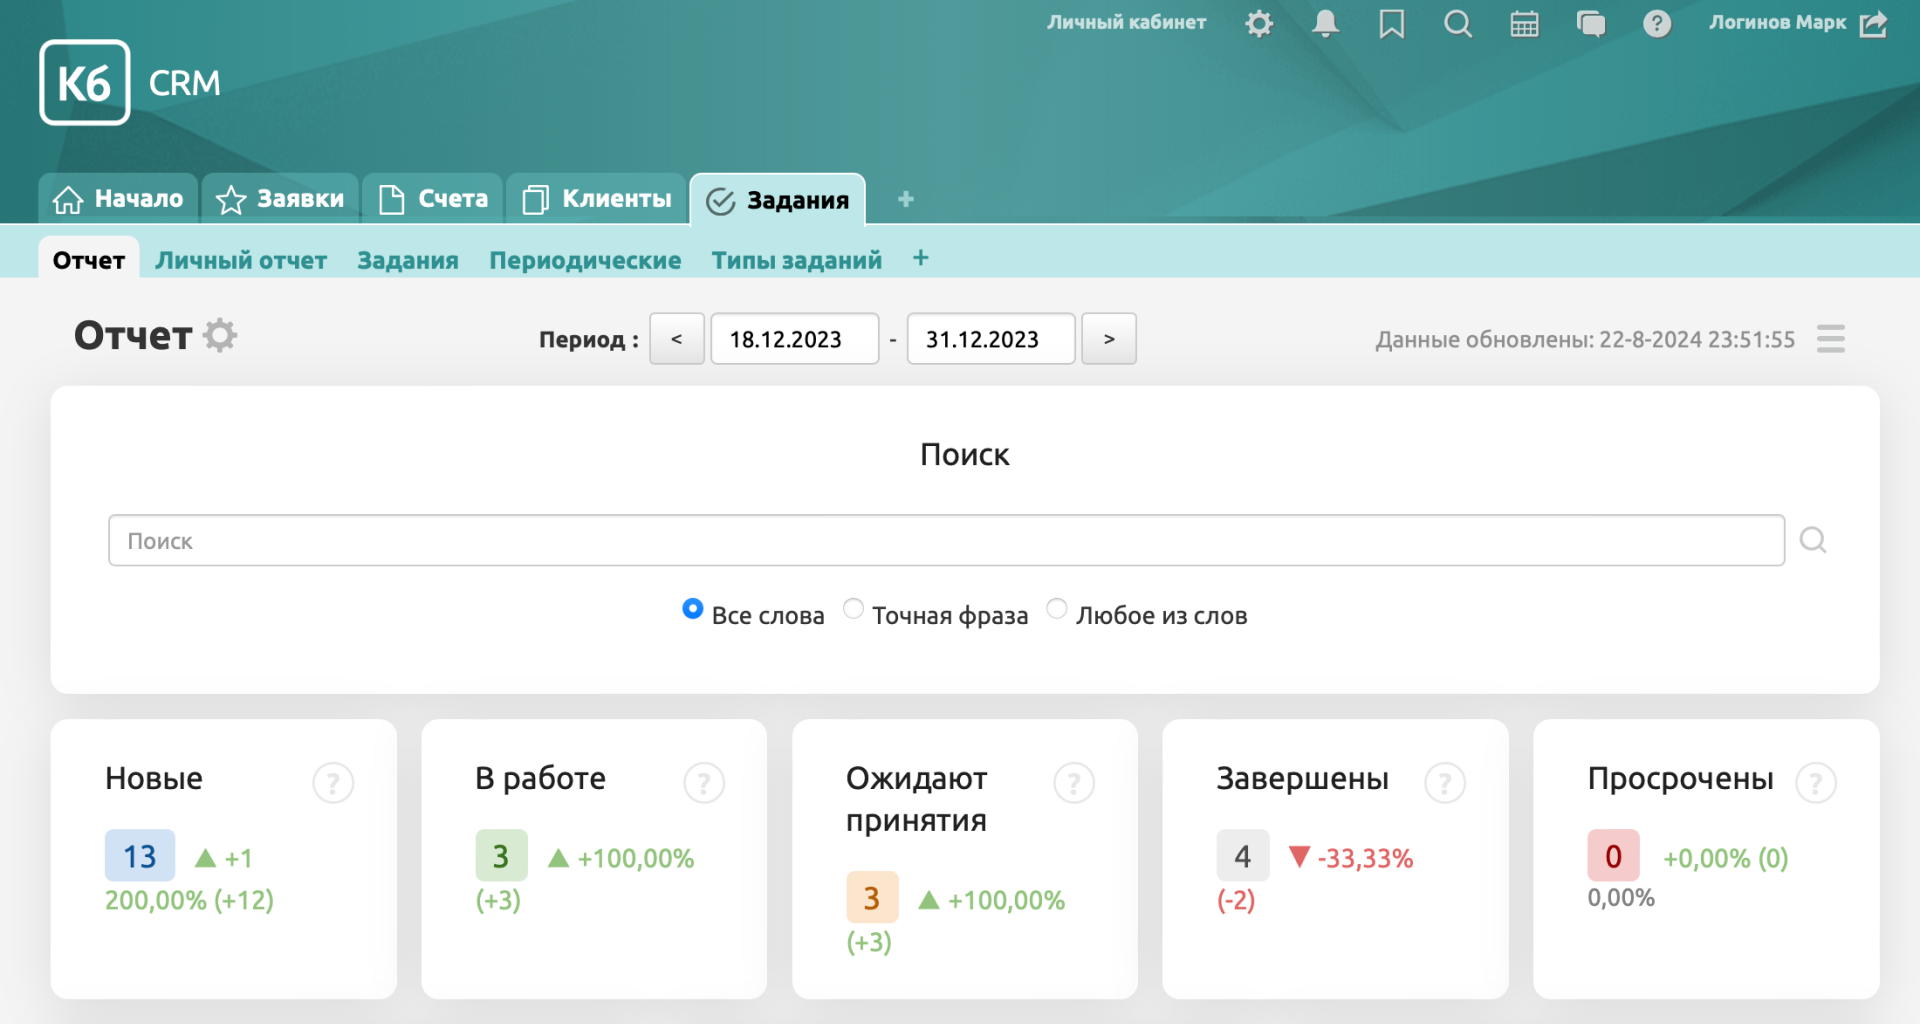Open Личный кабинет link
The image size is (1920, 1024).
[1126, 22]
